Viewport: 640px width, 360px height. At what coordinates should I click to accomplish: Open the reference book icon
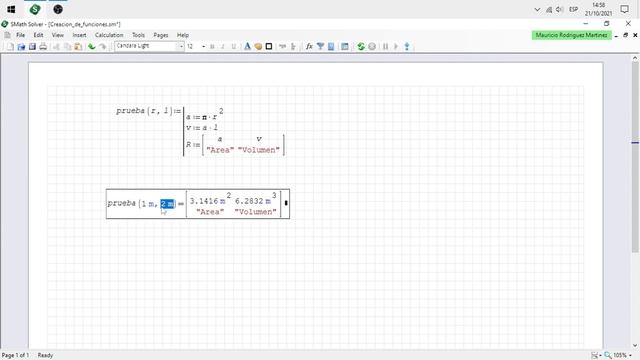[x=331, y=47]
